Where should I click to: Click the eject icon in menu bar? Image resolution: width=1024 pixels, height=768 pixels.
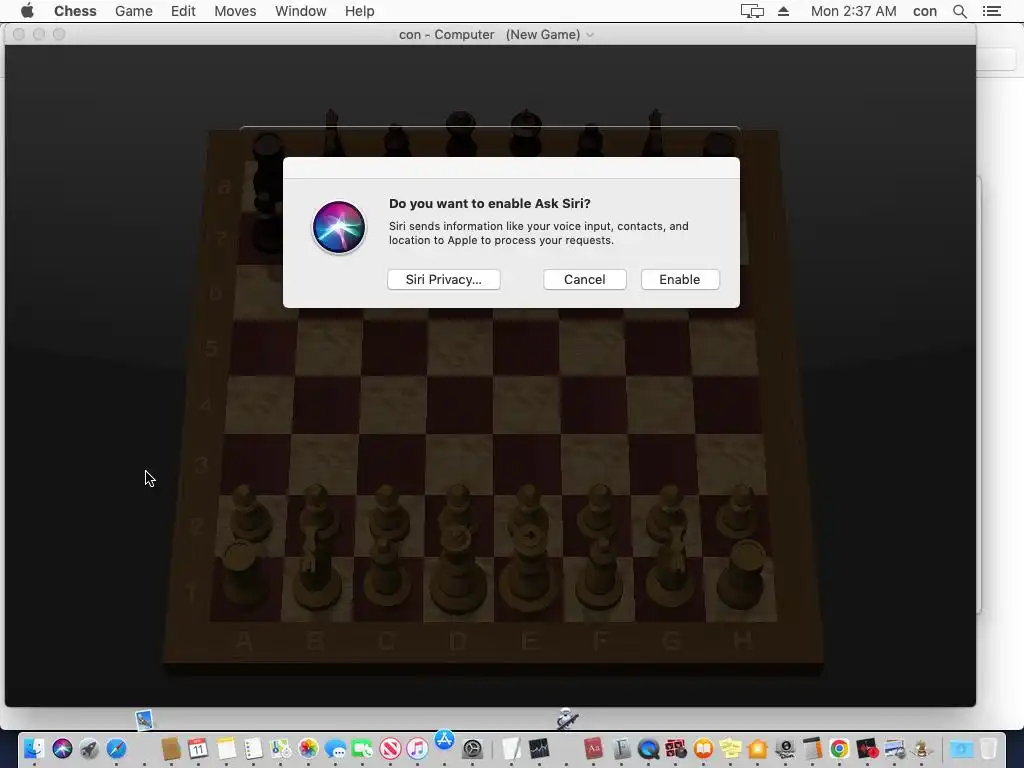[784, 11]
